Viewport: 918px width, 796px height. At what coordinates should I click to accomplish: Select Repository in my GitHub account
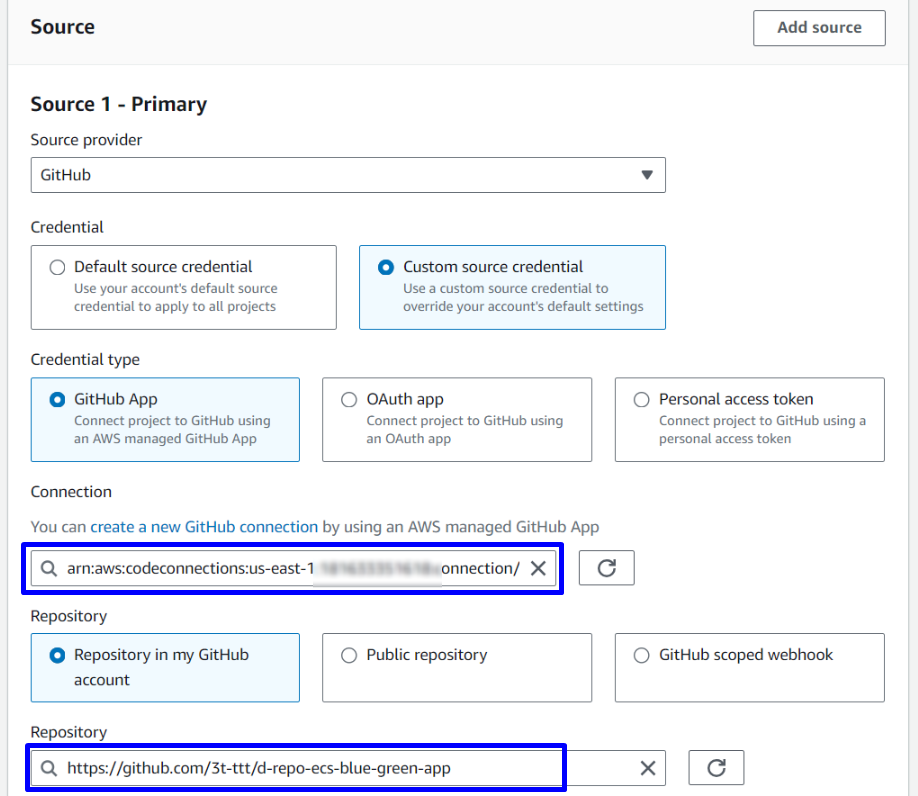click(x=58, y=655)
